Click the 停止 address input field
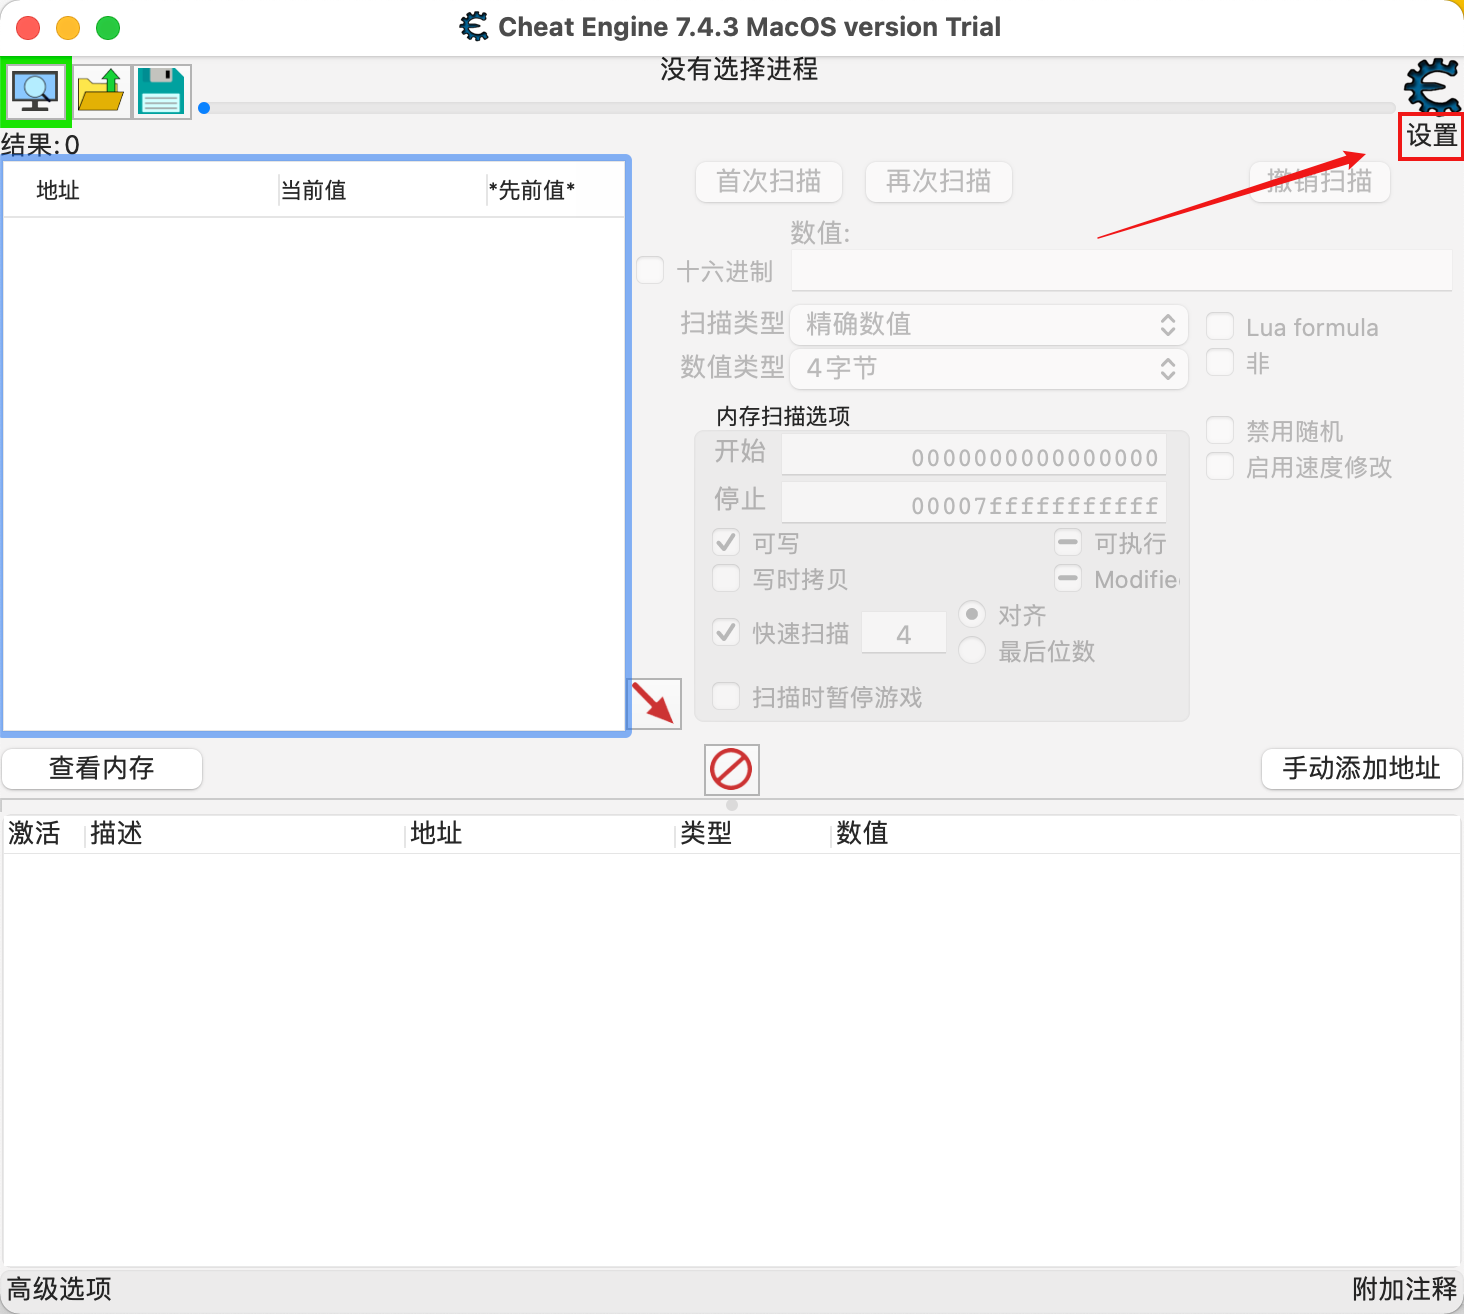 [x=973, y=501]
